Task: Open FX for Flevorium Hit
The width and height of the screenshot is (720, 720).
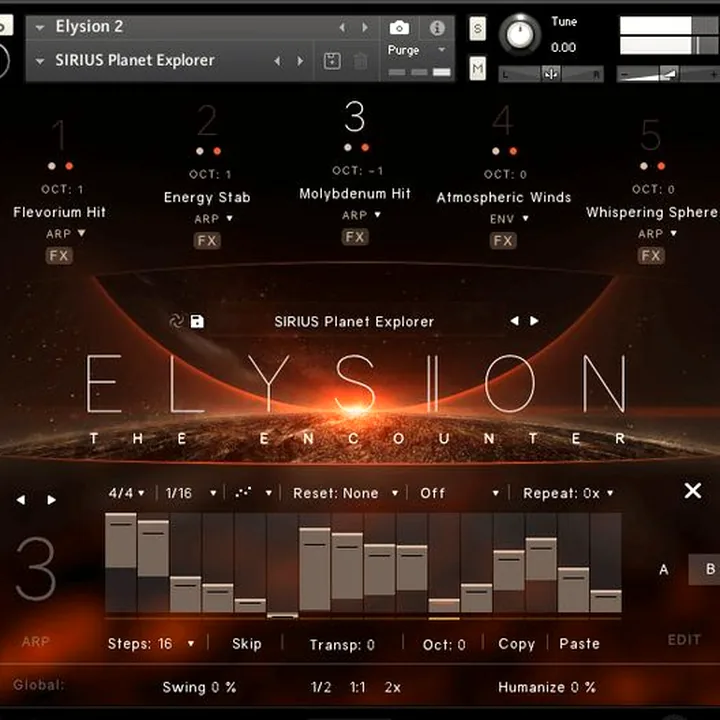Action: 59,256
